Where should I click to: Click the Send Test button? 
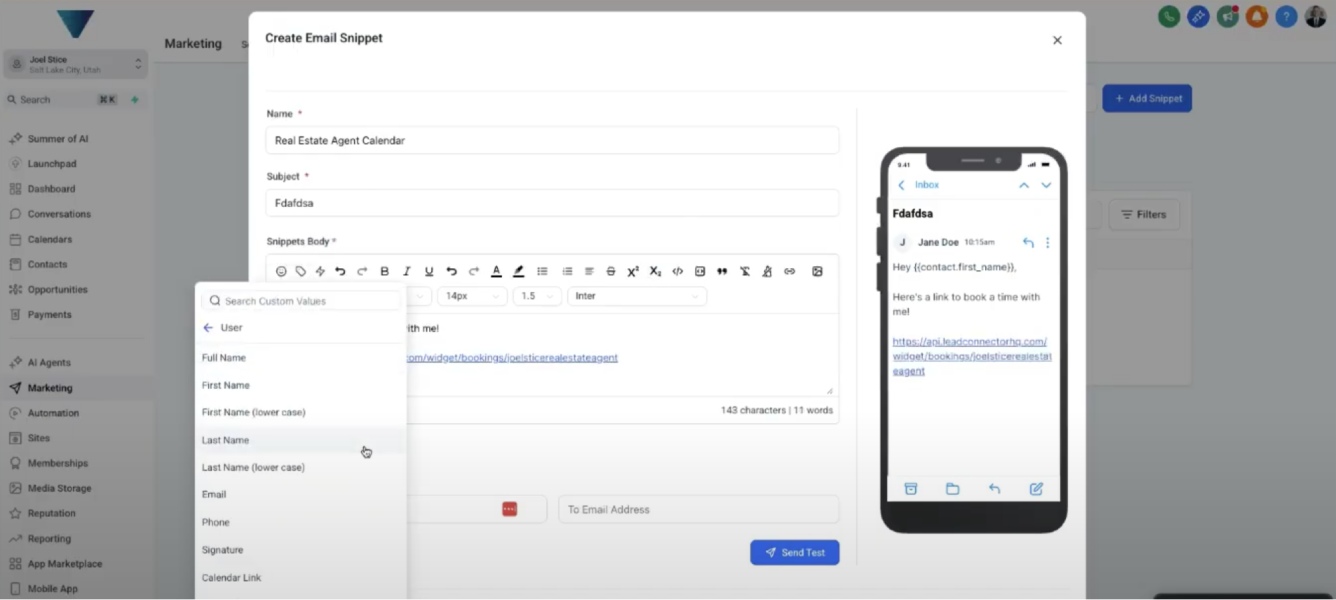(x=794, y=552)
